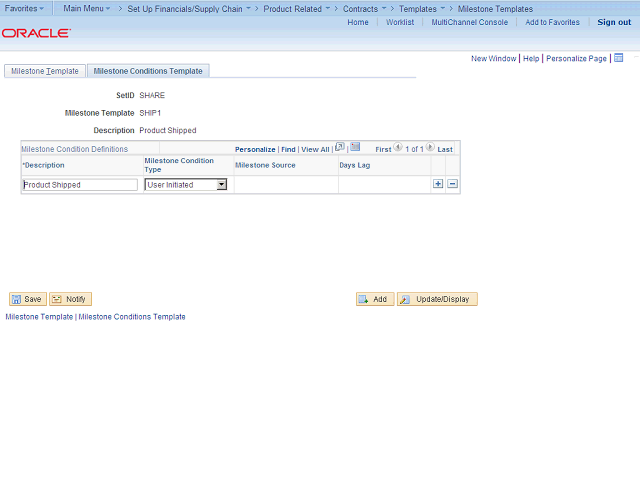Expand the Main Menu dropdown
The image size is (640, 480).
tap(87, 8)
